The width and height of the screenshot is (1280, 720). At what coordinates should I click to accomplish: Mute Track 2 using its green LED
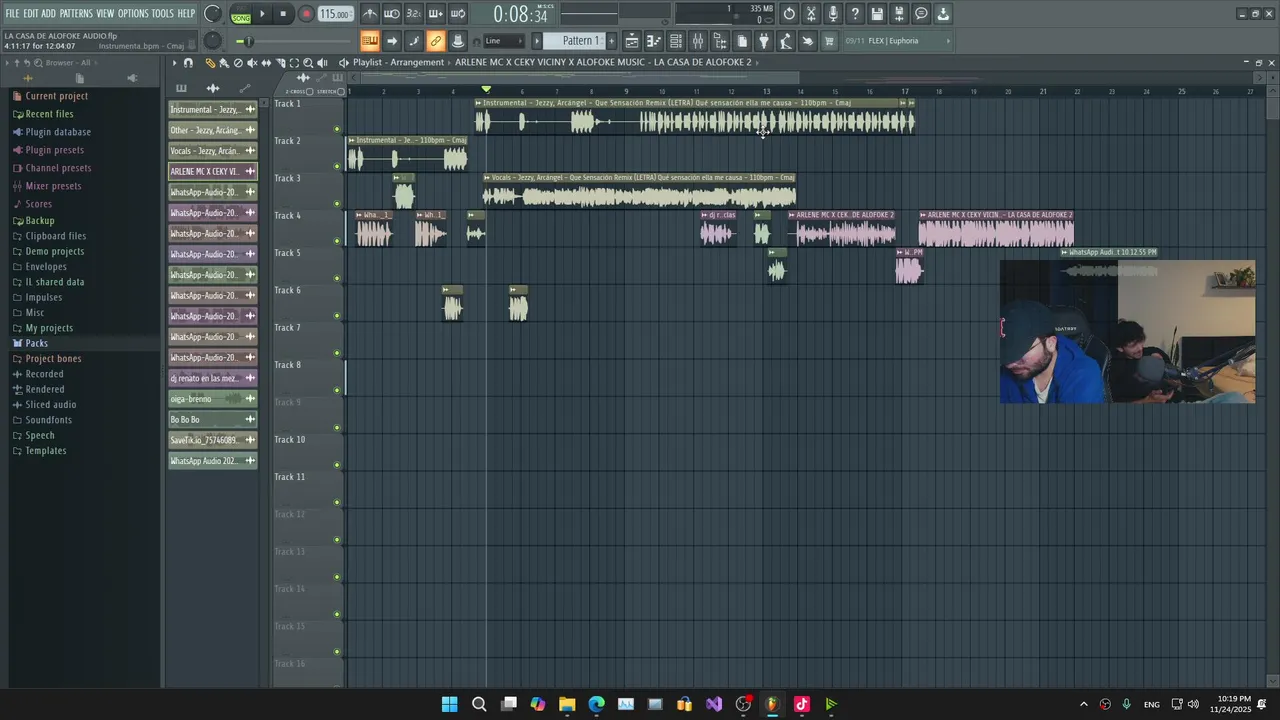337,166
